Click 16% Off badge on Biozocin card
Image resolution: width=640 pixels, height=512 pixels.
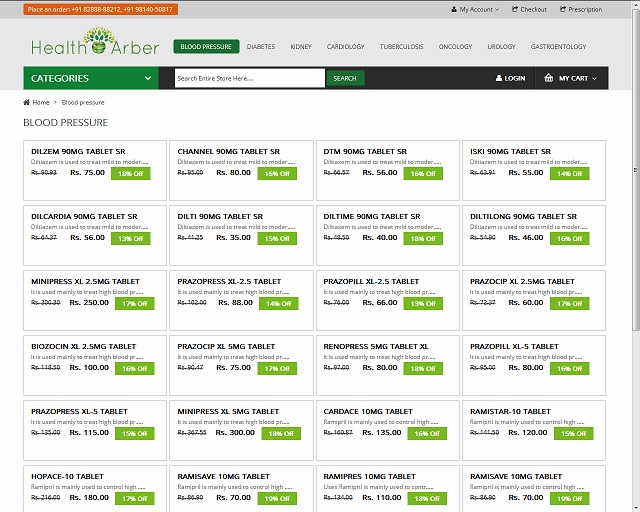(135, 368)
